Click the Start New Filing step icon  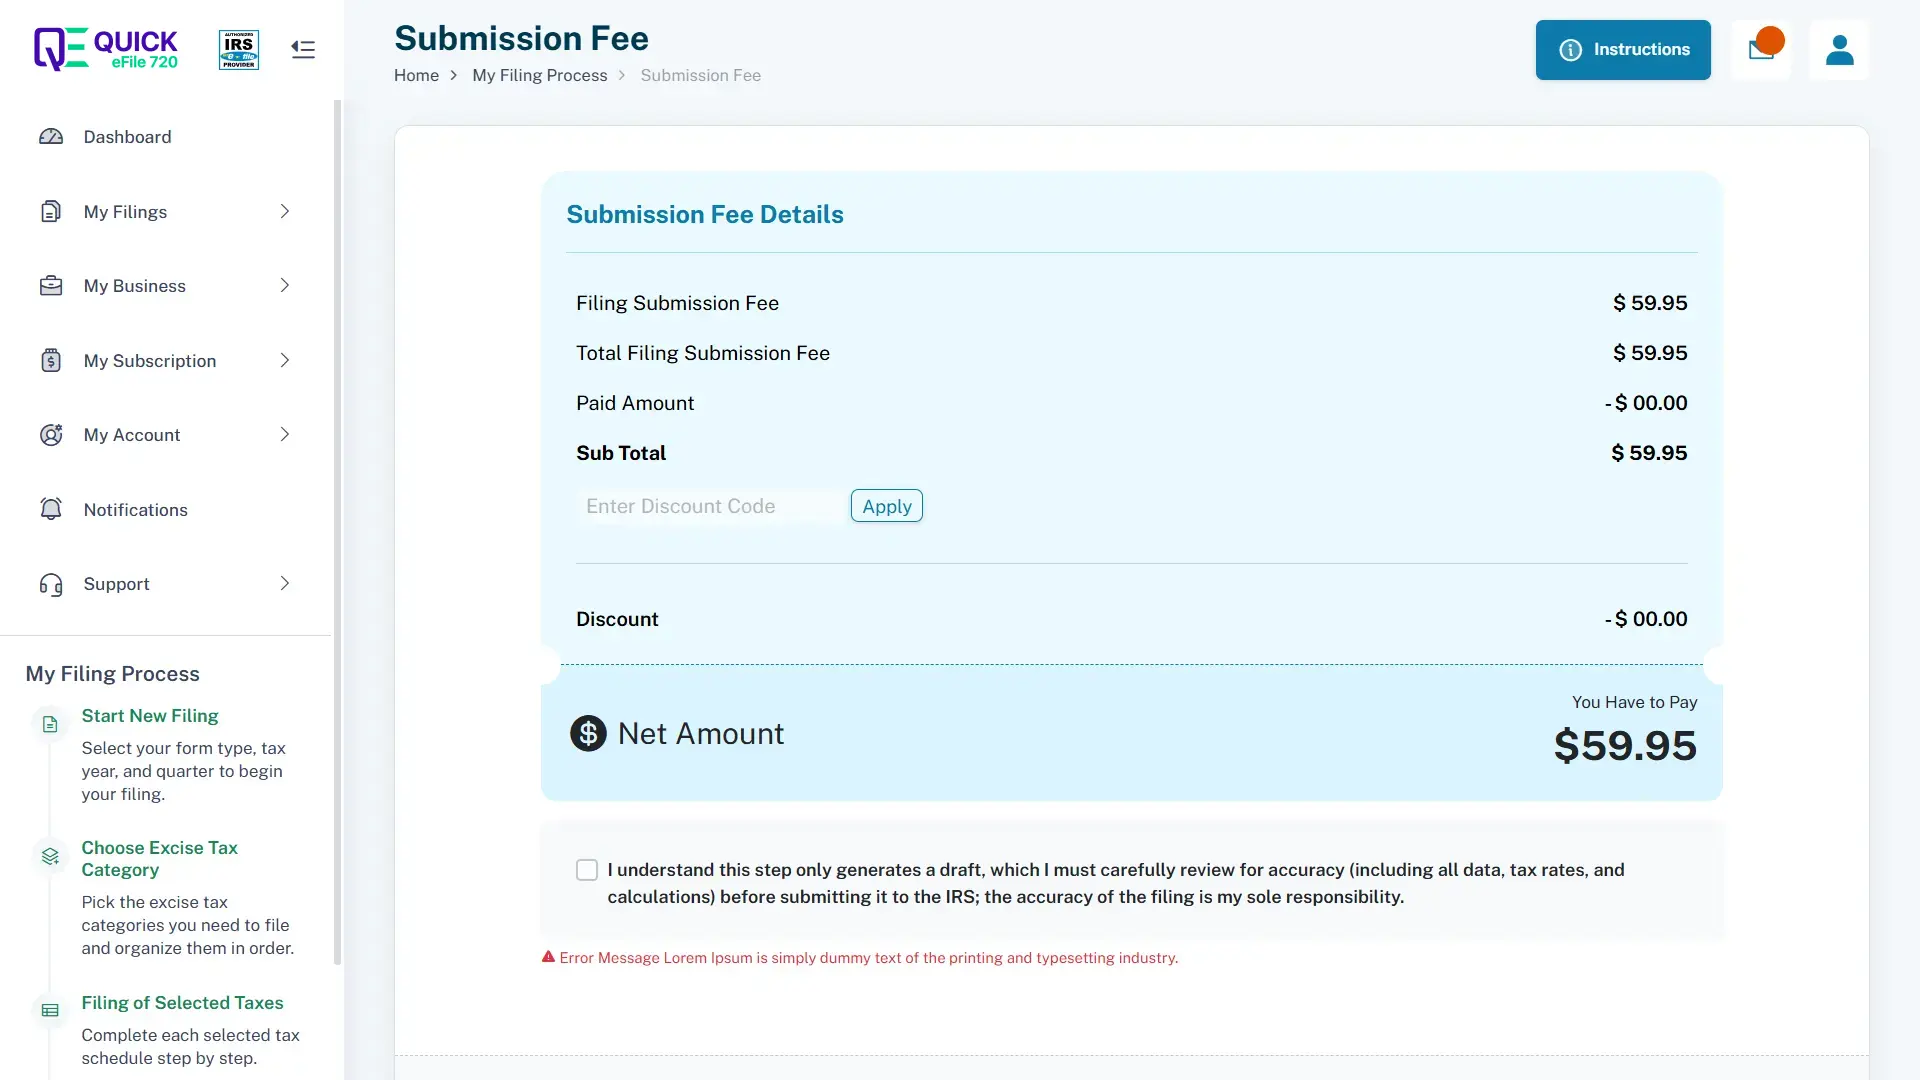(50, 724)
